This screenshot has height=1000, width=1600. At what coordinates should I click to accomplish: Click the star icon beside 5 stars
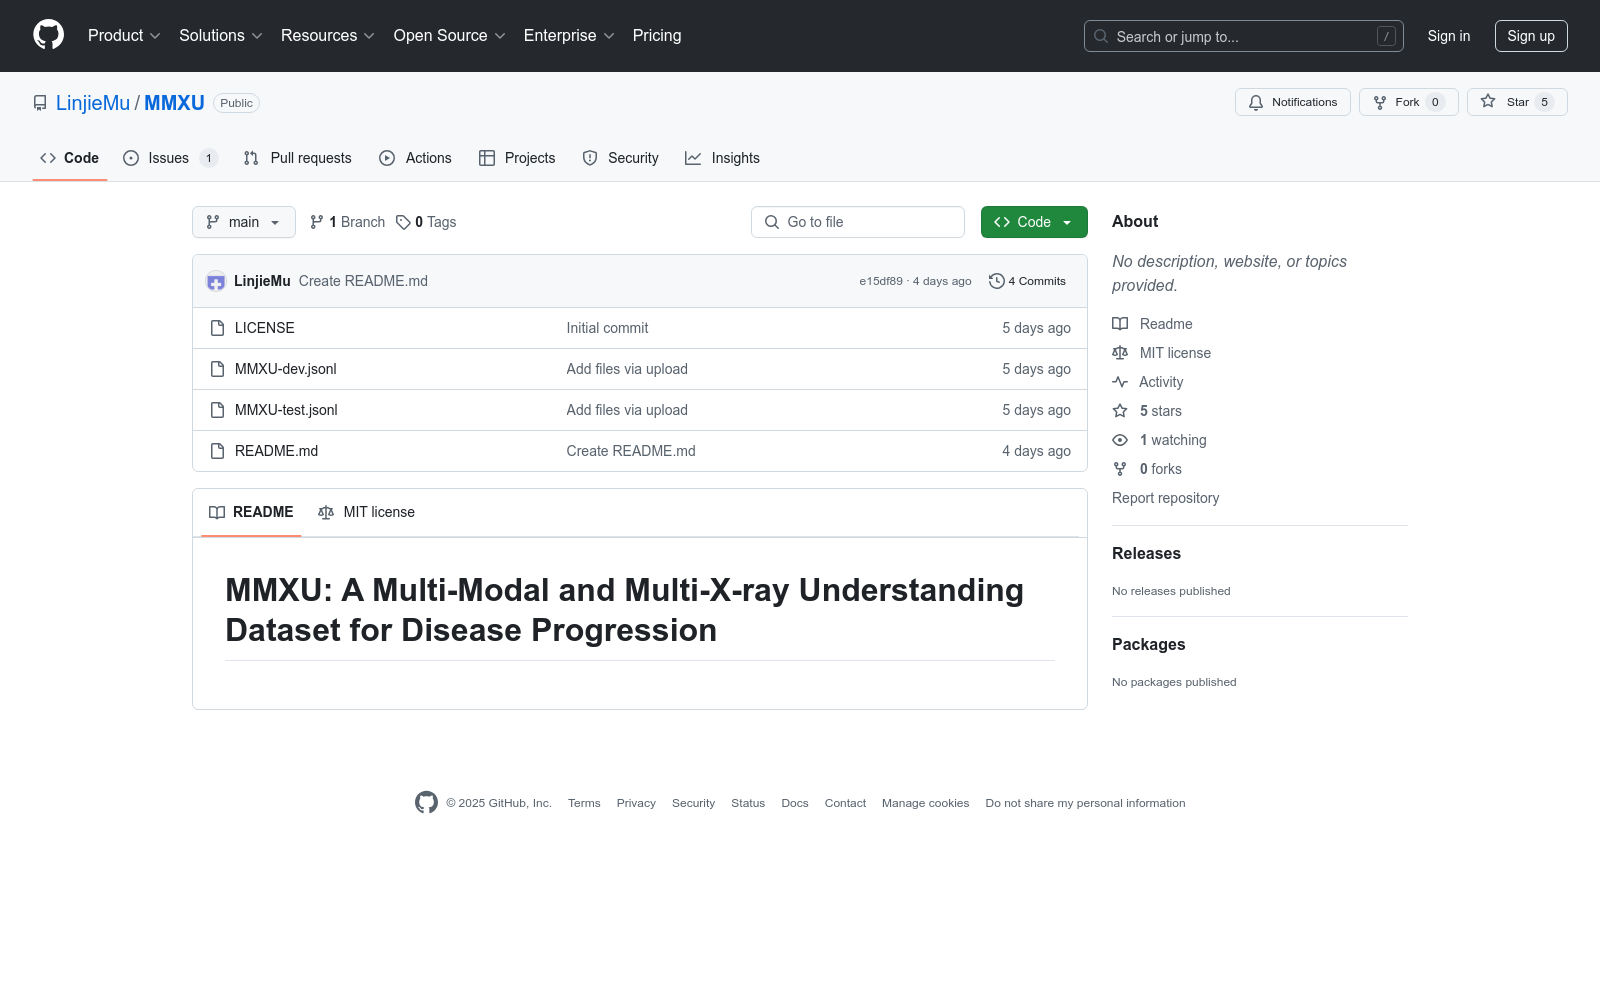click(x=1120, y=411)
